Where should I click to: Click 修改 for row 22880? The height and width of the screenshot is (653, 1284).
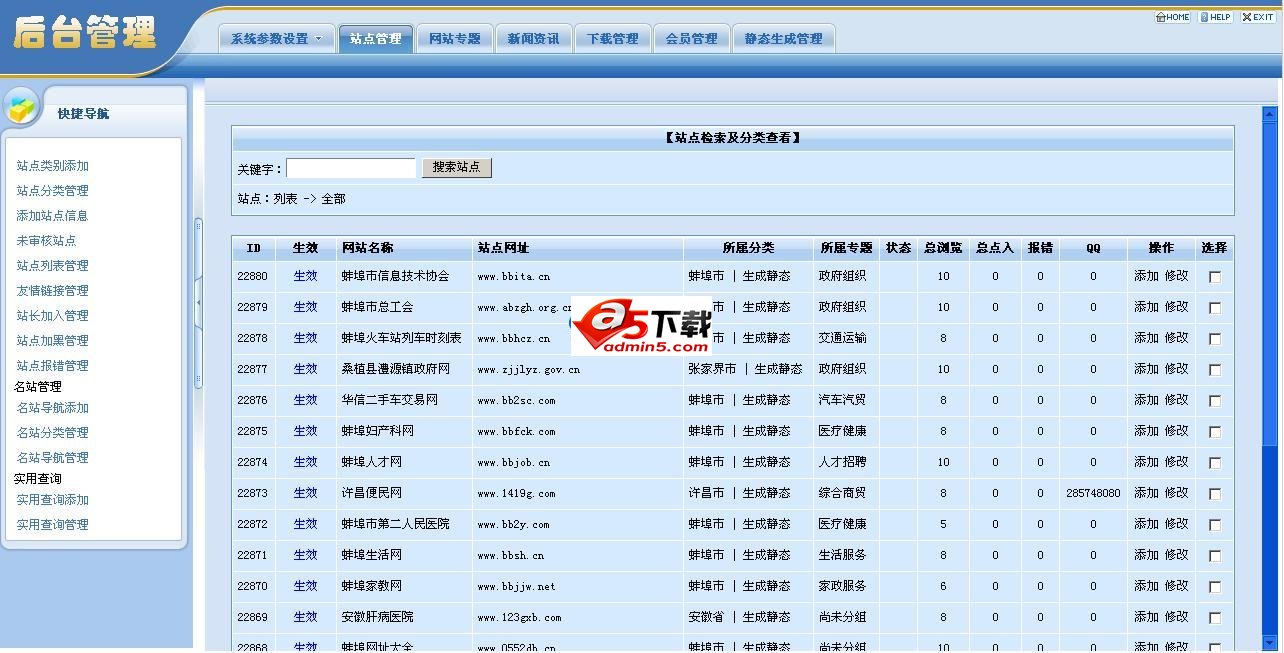(x=1177, y=276)
